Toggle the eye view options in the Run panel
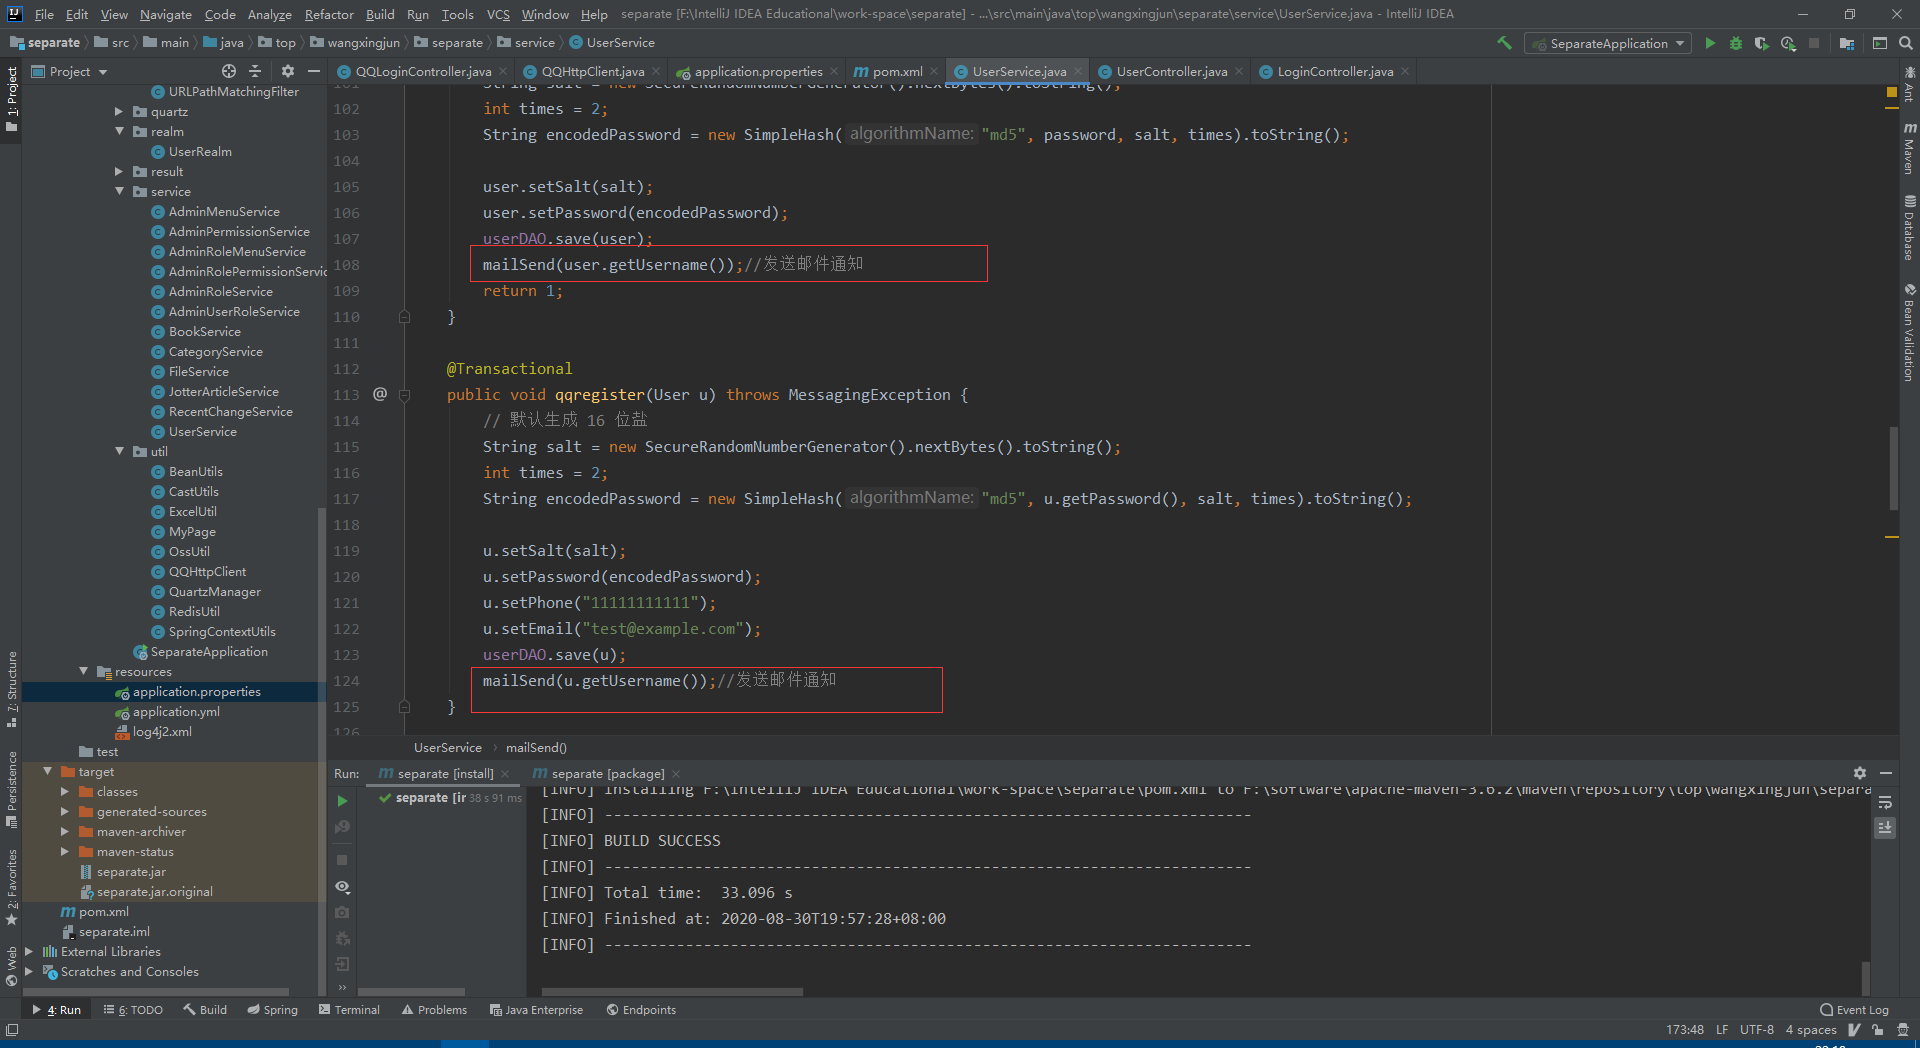The height and width of the screenshot is (1048, 1920). coord(342,887)
